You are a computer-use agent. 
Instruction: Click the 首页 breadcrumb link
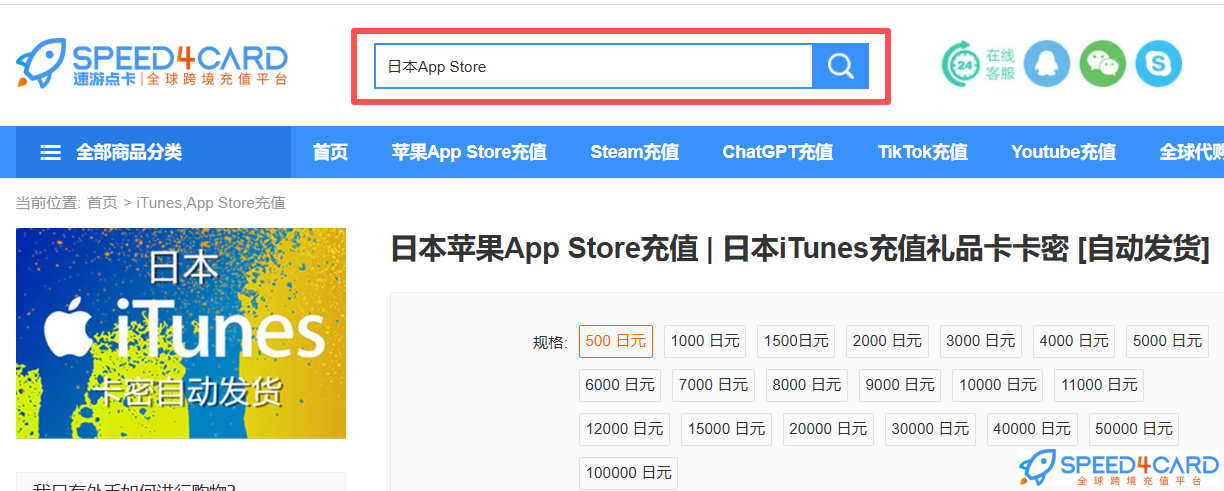point(102,203)
